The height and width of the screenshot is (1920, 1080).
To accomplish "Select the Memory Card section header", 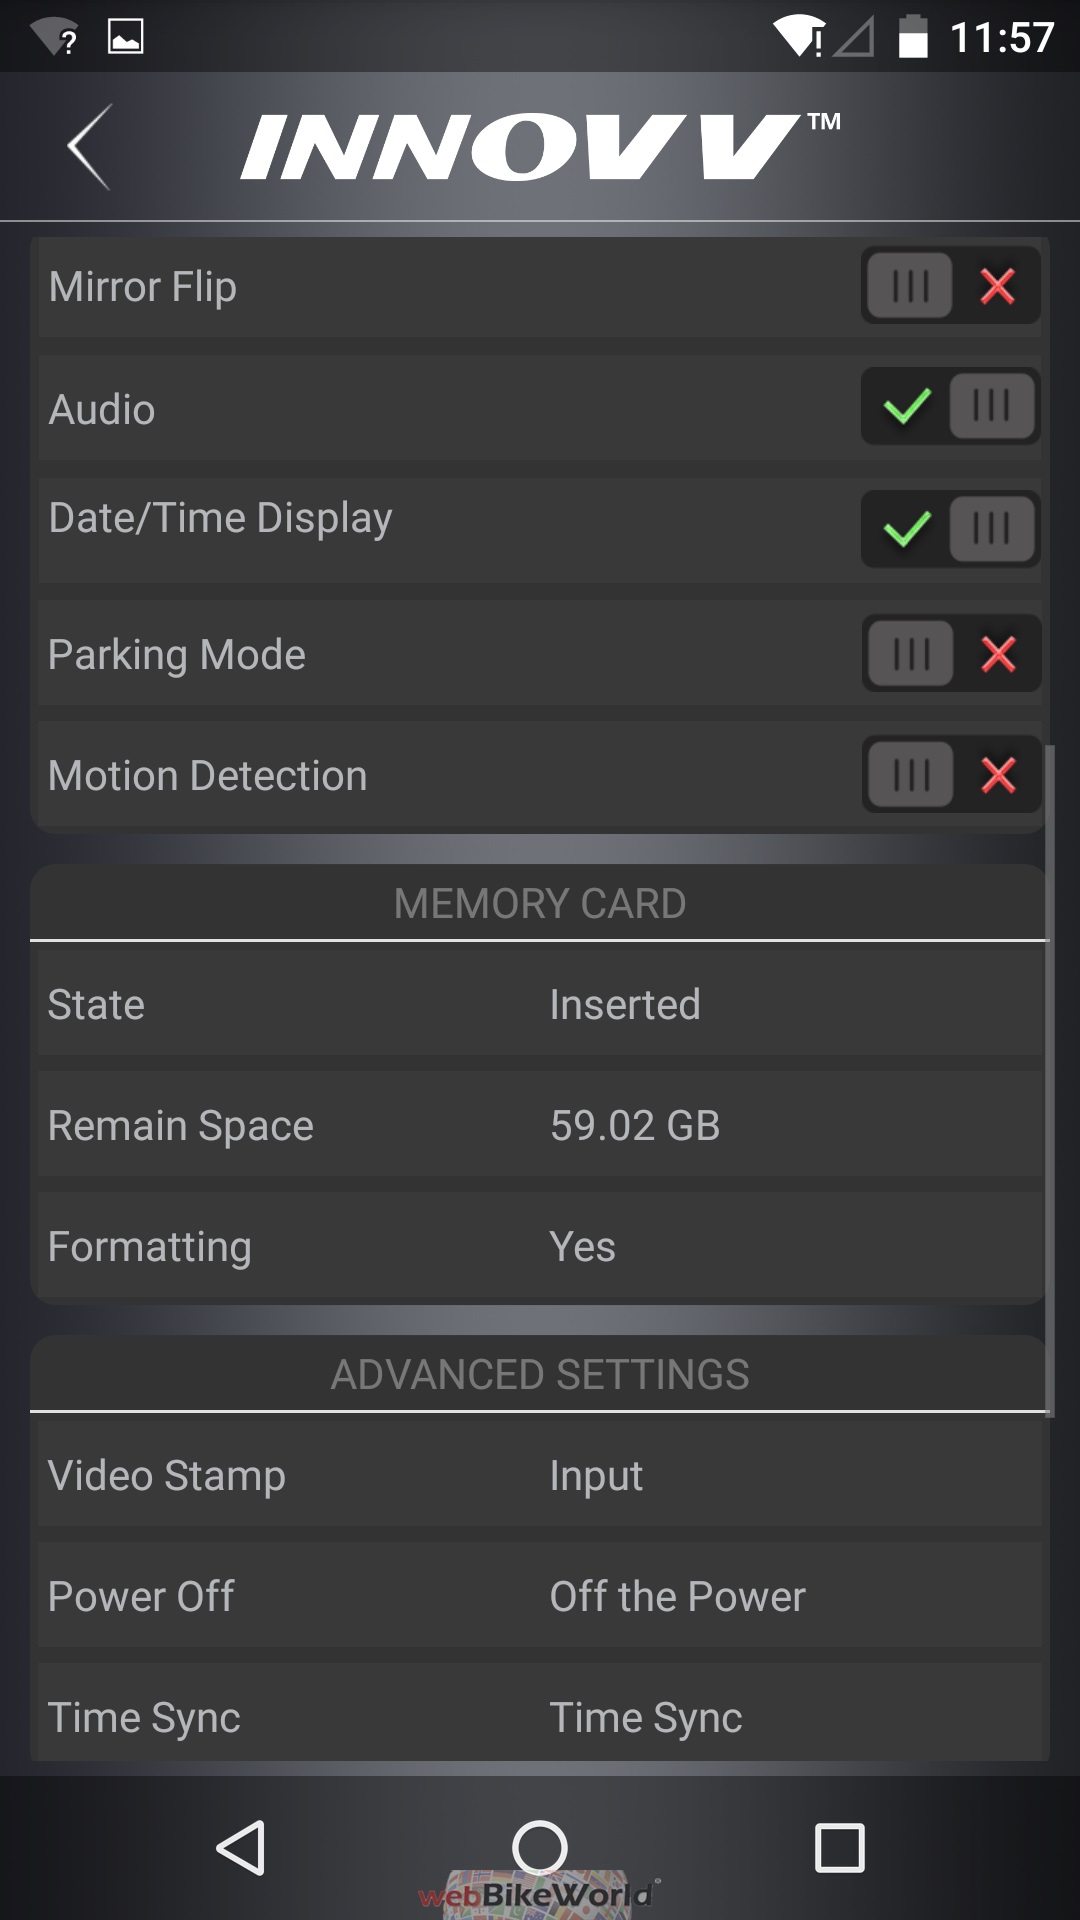I will [540, 904].
